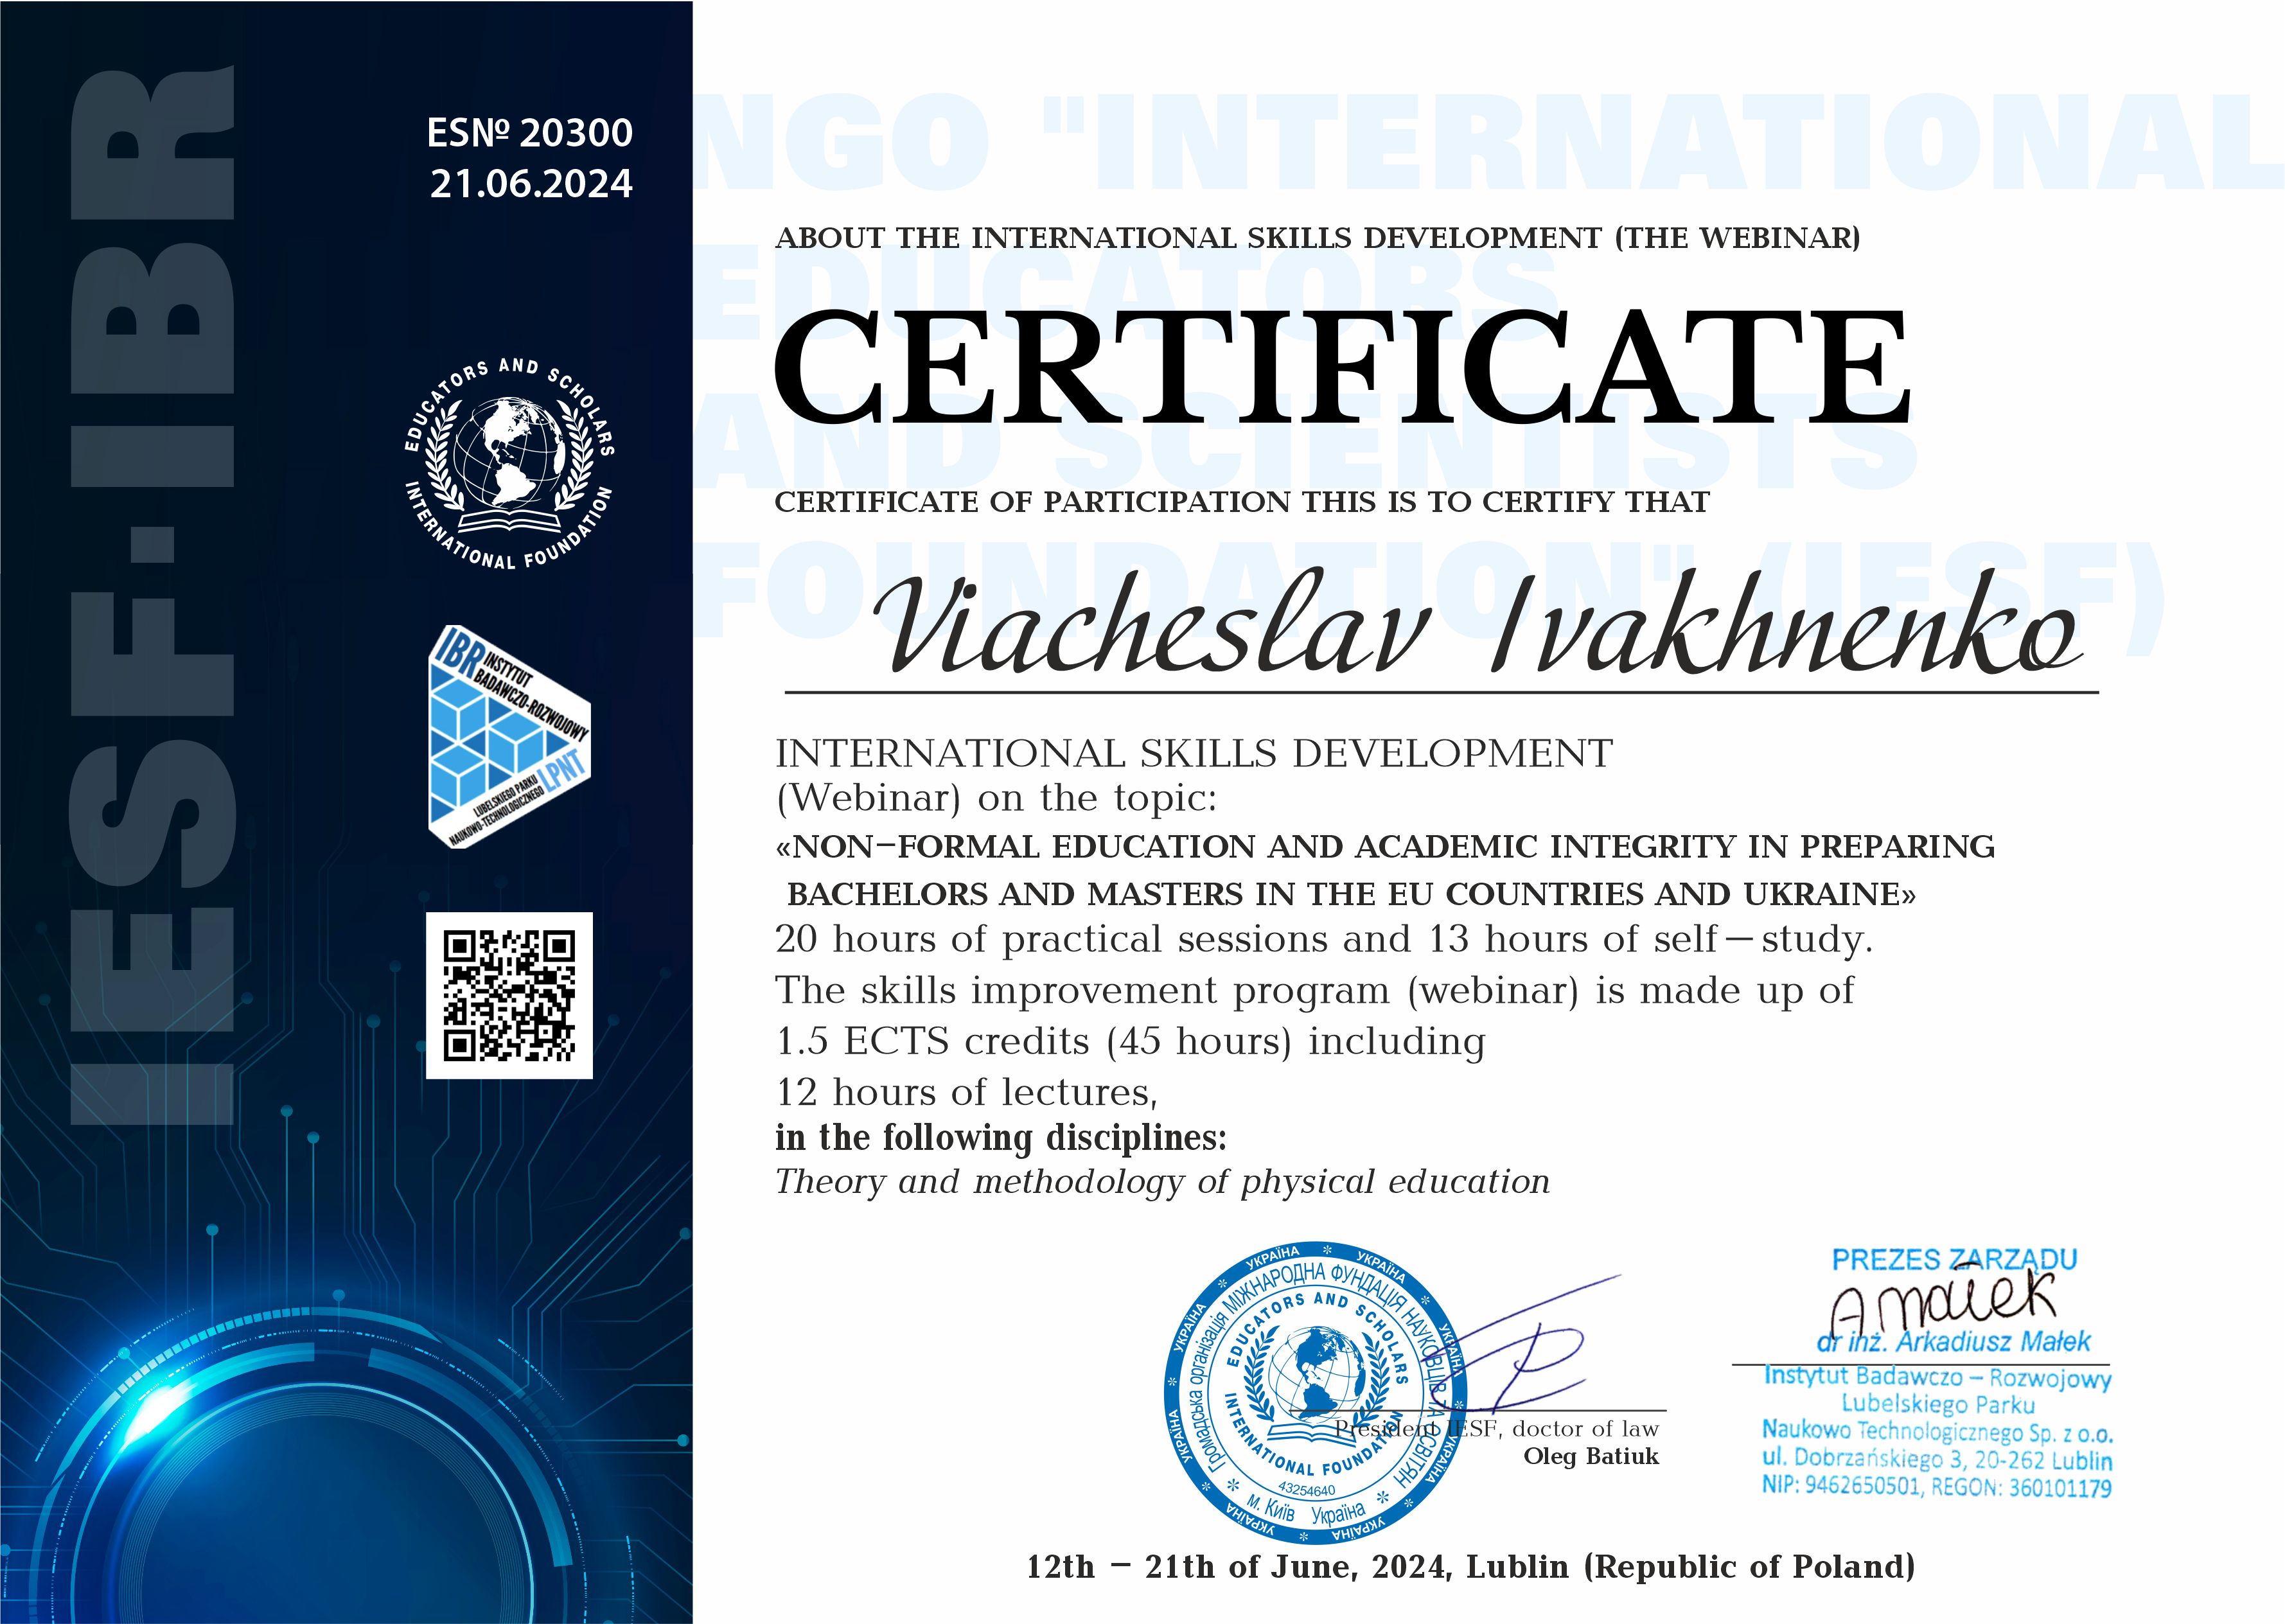Click the 21.06.2024 issue date
This screenshot has width=2285, height=1624.
[x=531, y=184]
